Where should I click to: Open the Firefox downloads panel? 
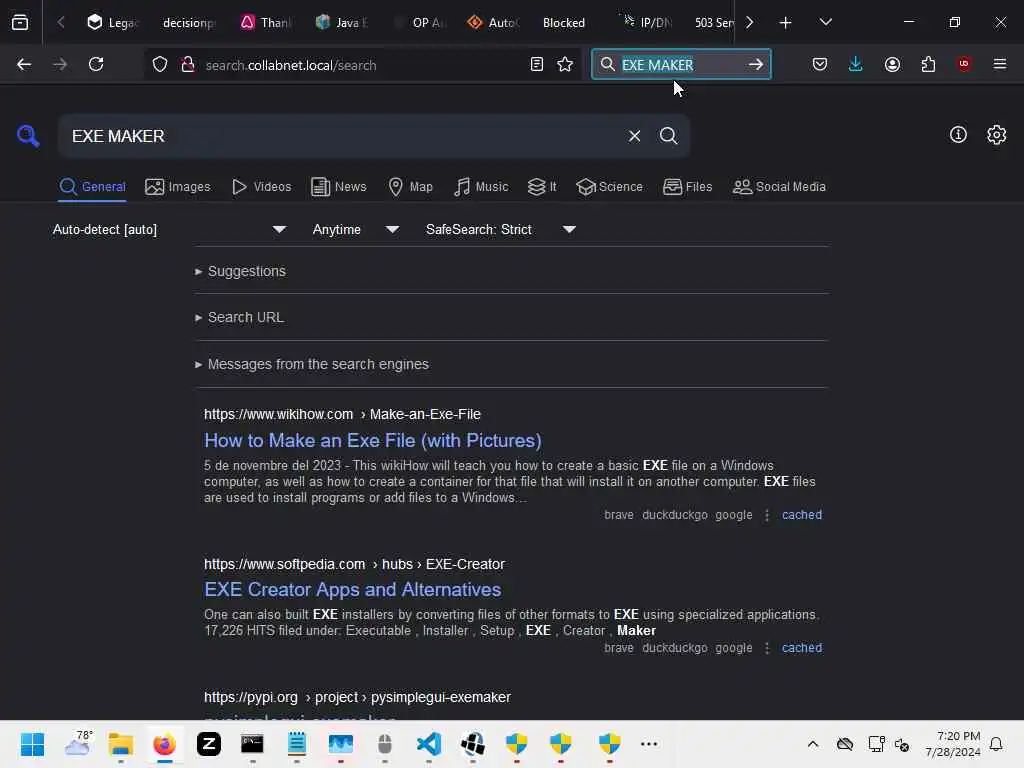[x=856, y=64]
